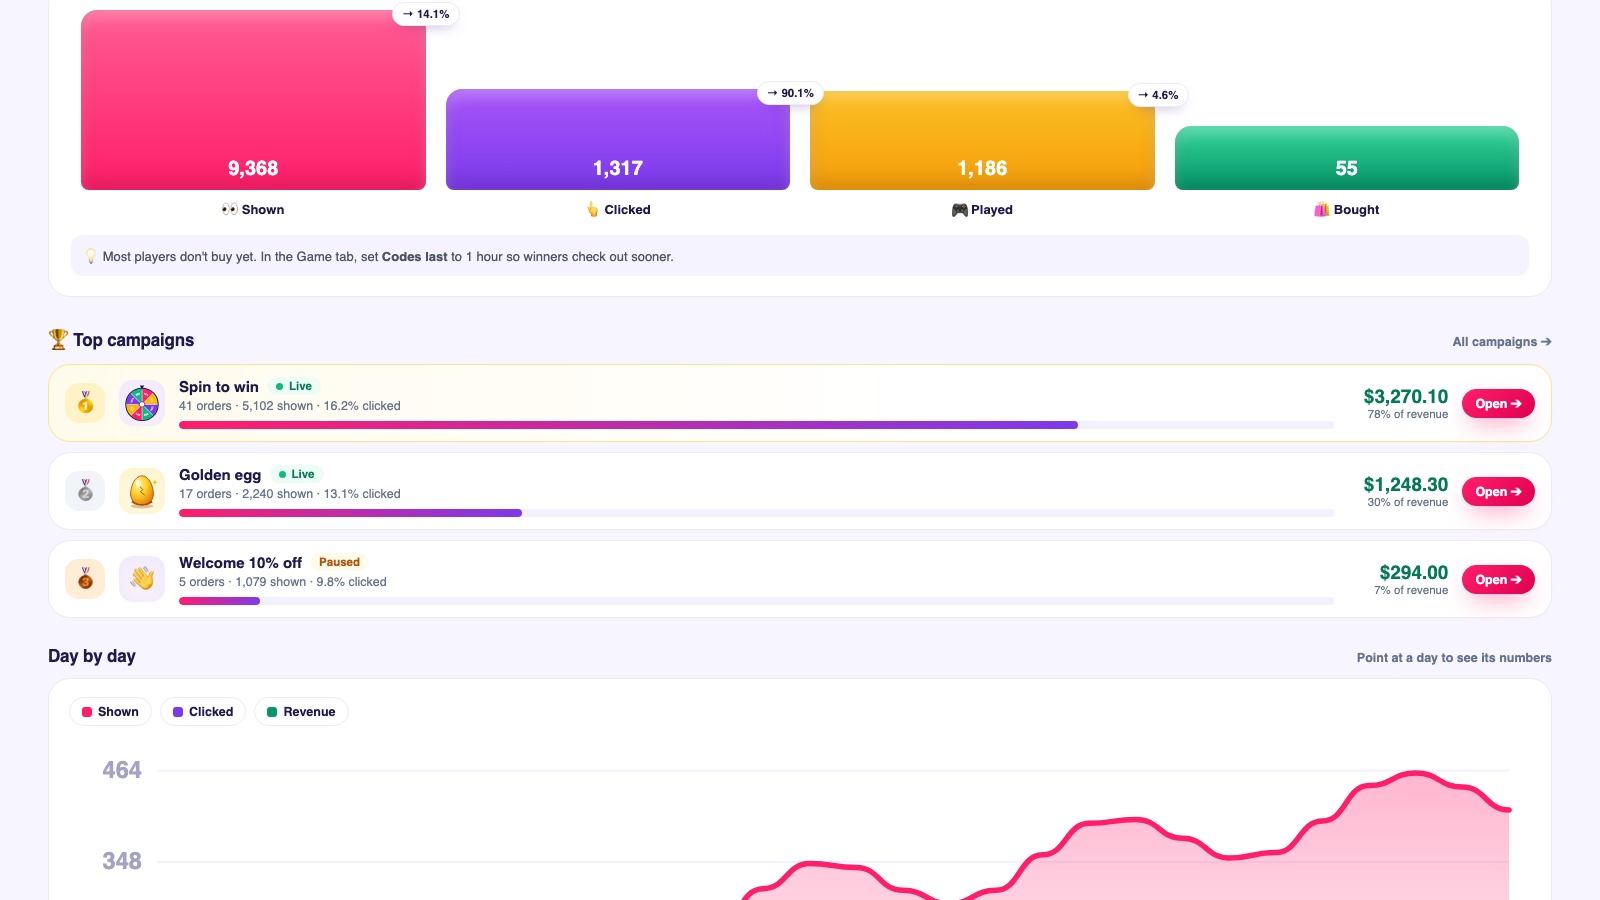This screenshot has height=900, width=1600.
Task: Click the Golden egg campaign icon
Action: coord(142,492)
